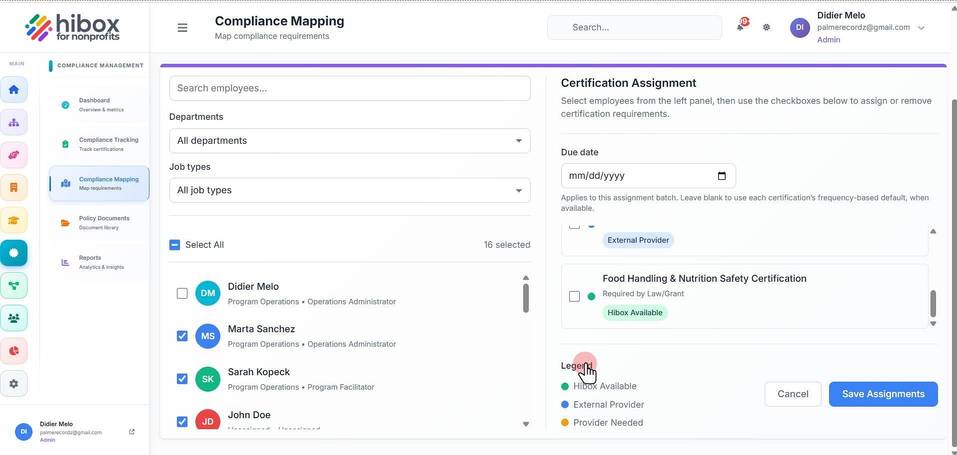957x455 pixels.
Task: Click the 'Certification Assignment' heading
Action: 629,83
